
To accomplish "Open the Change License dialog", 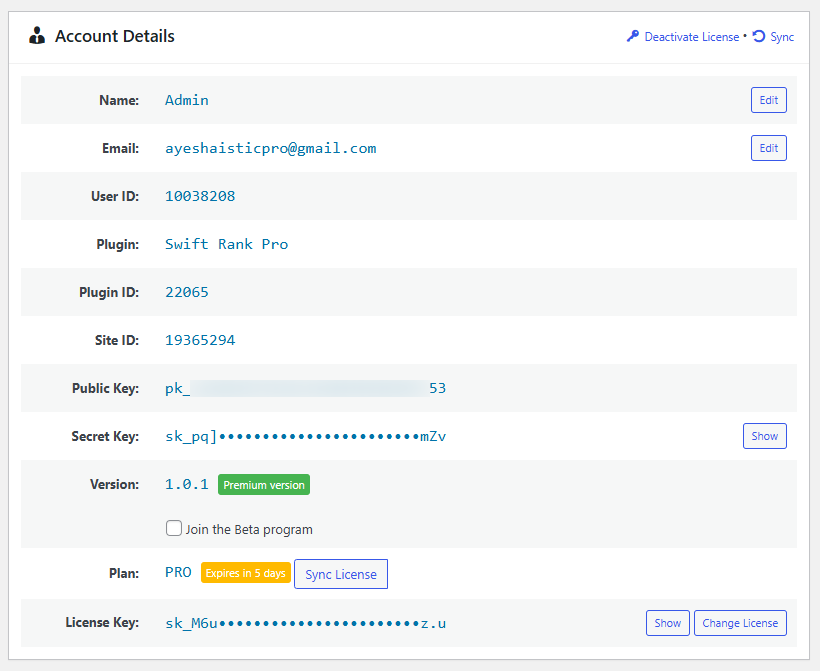I will coord(740,622).
